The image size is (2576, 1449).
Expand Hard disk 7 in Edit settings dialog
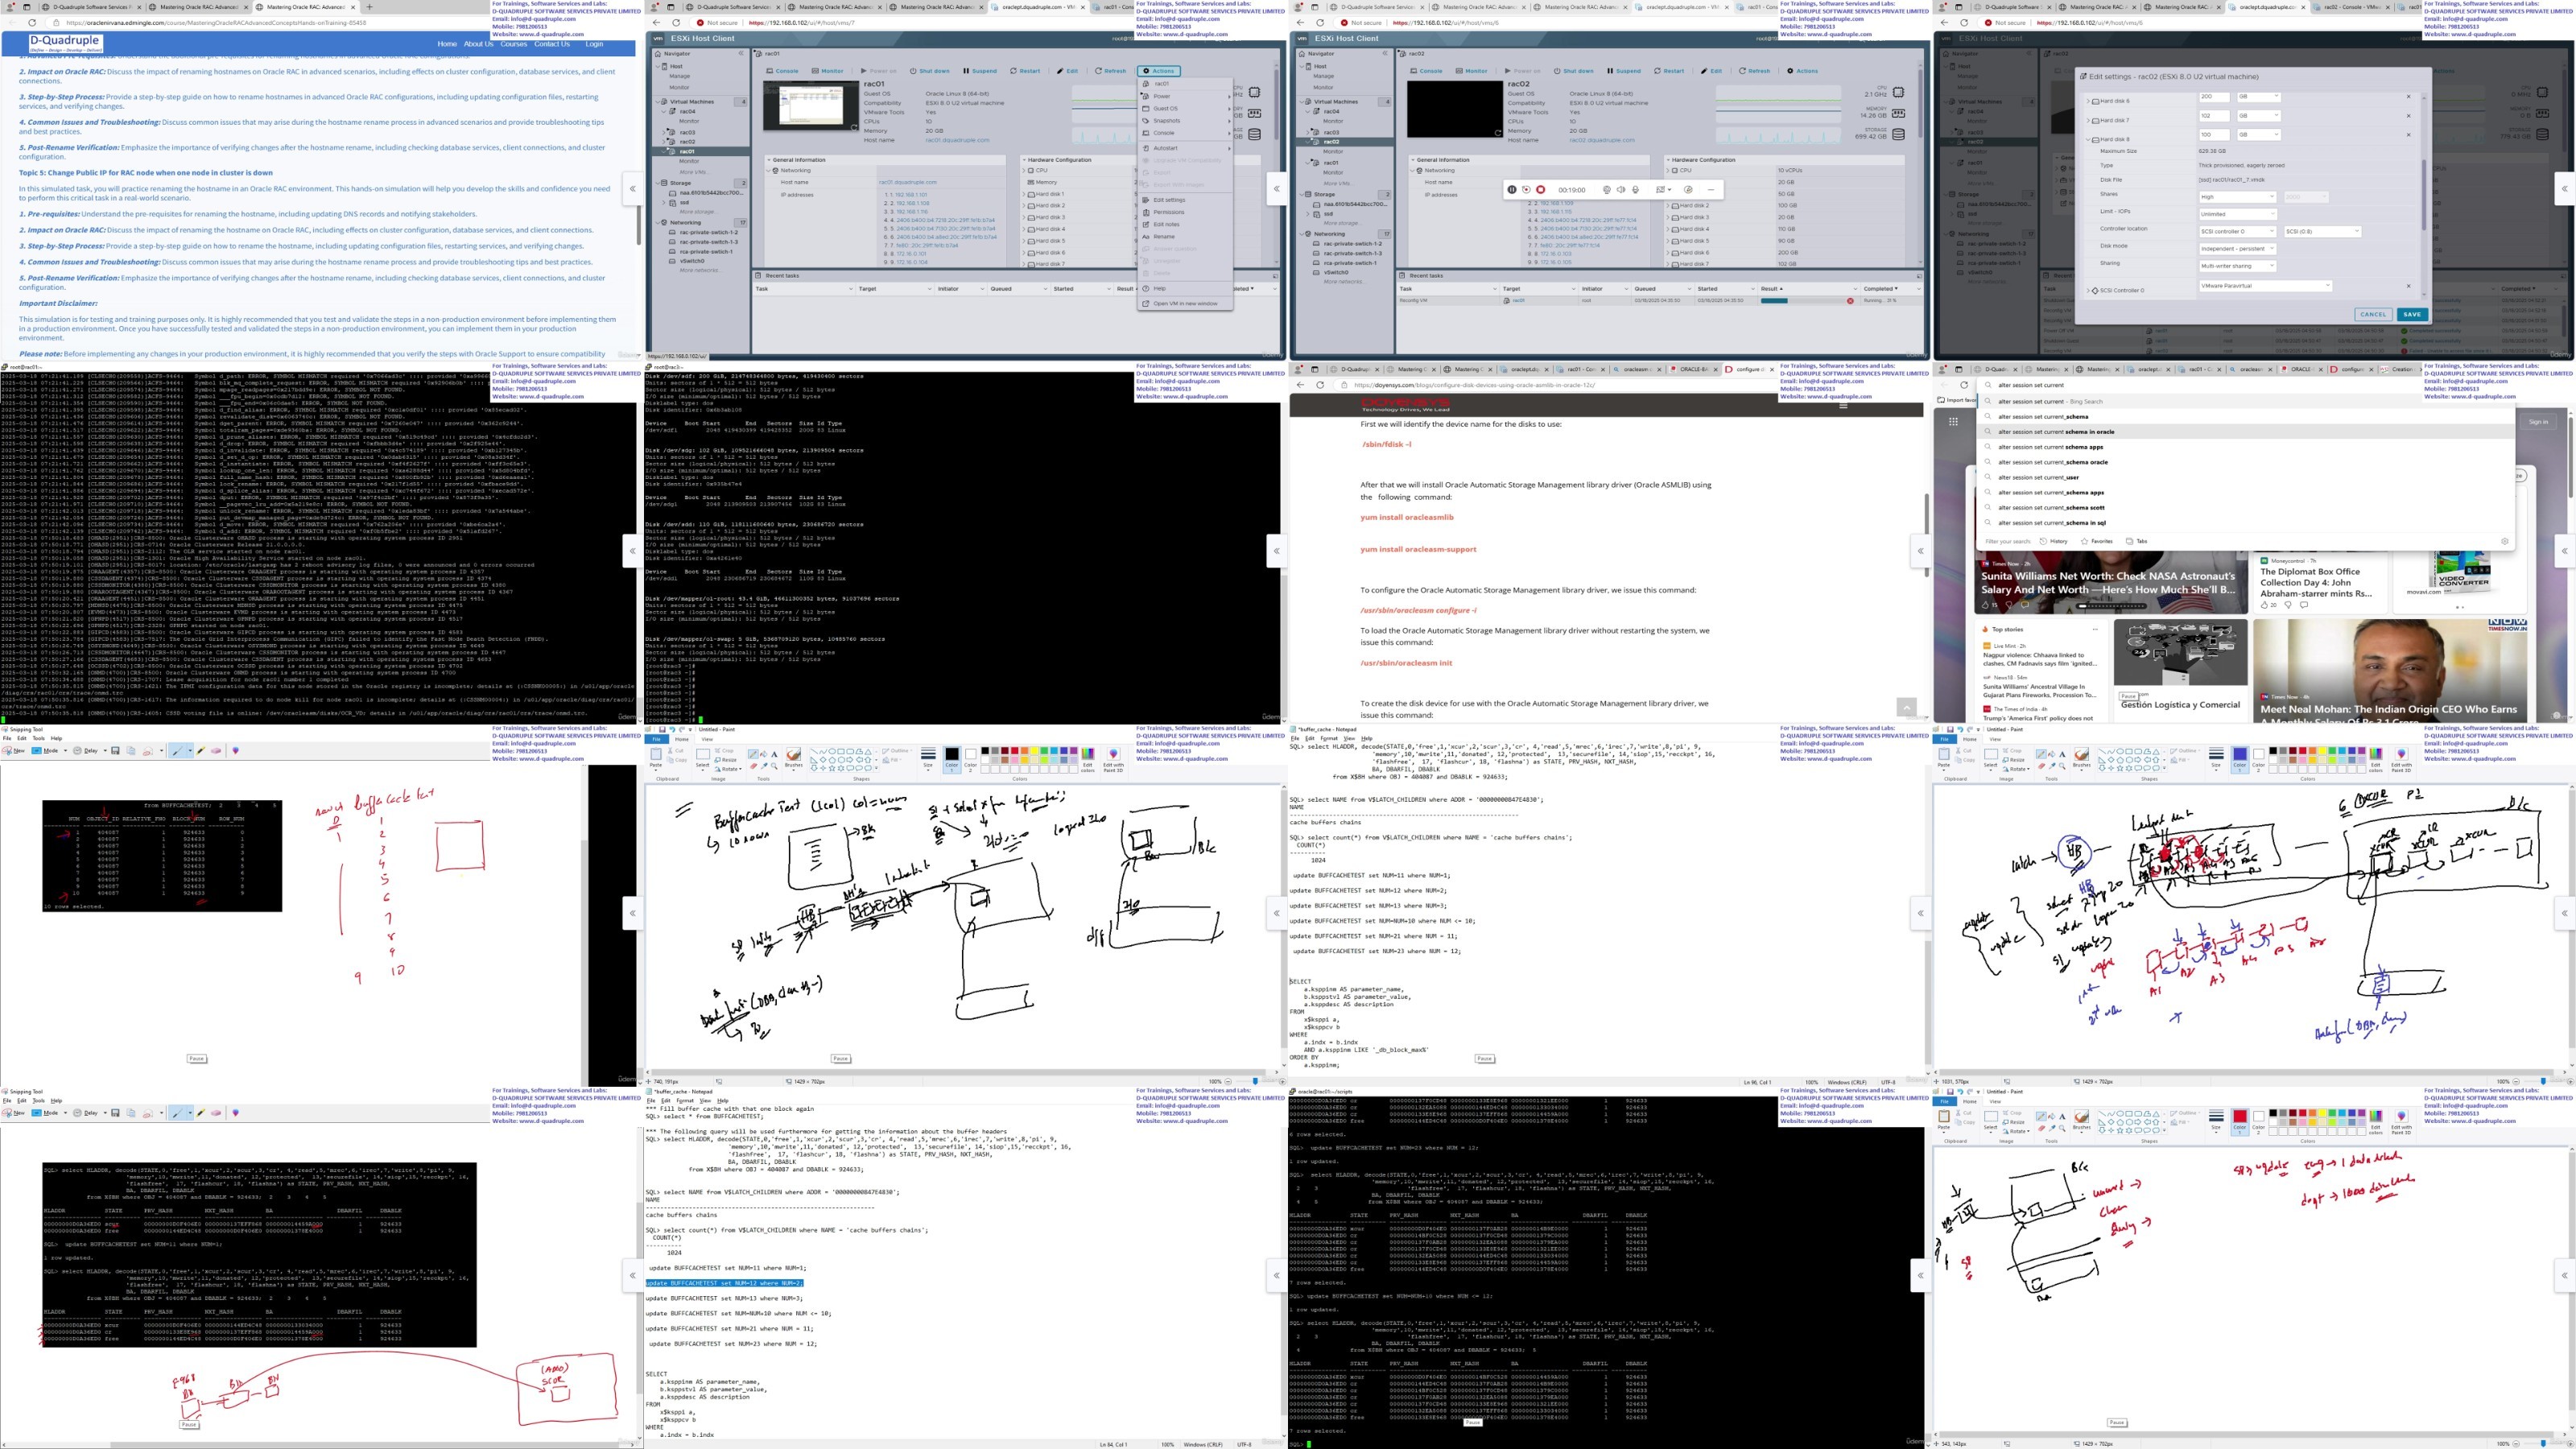[x=2089, y=121]
